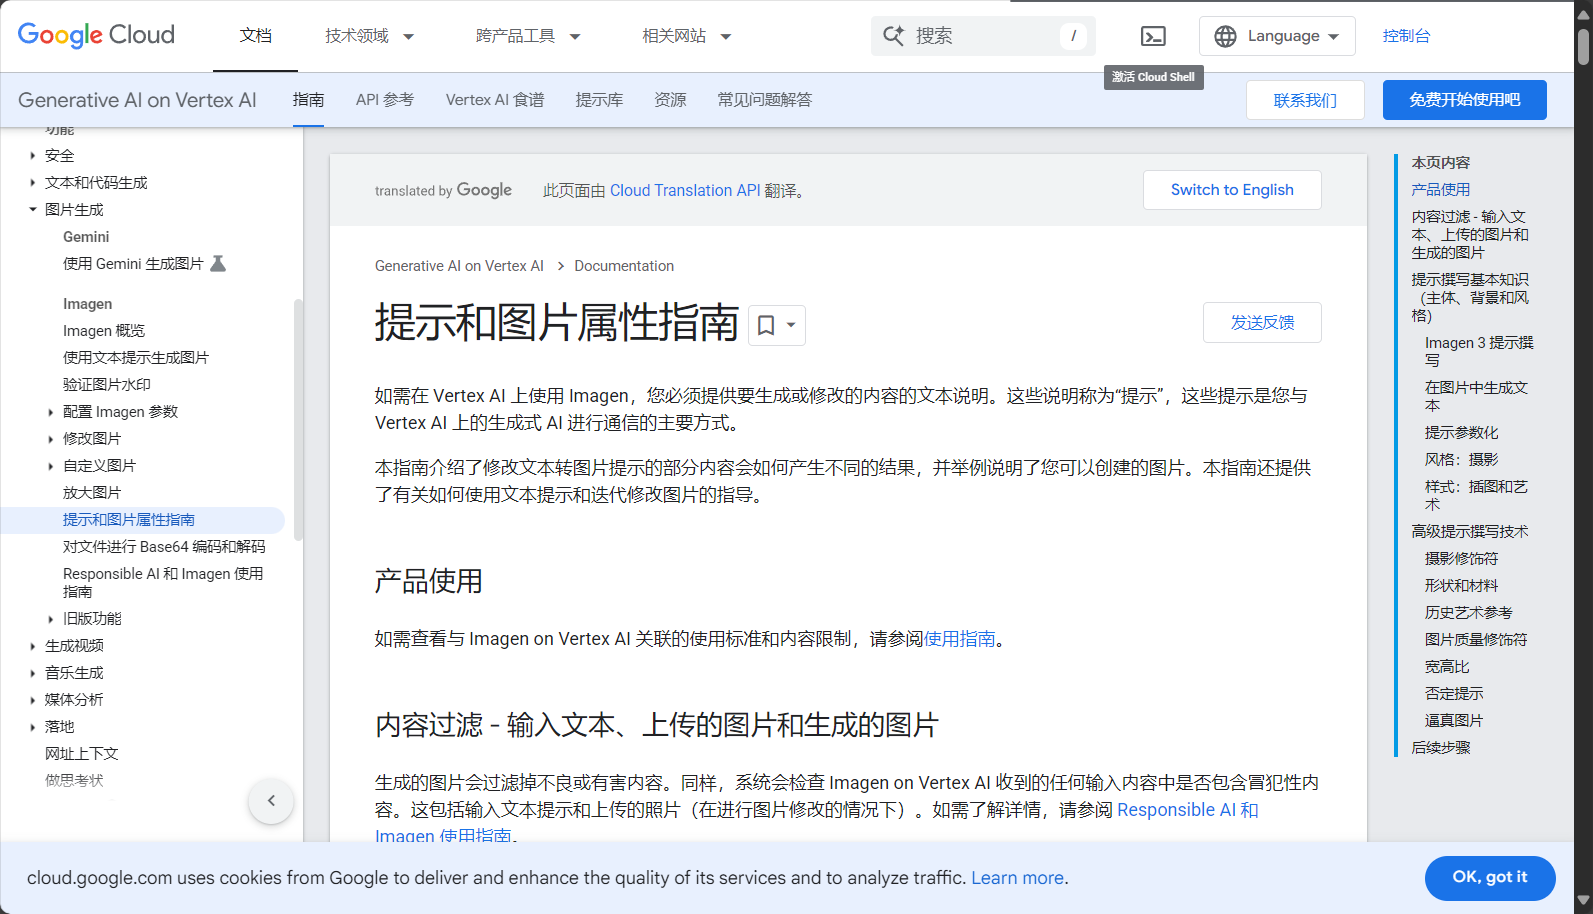Jump to 高级提示撰写技术 in contents

tap(1470, 531)
